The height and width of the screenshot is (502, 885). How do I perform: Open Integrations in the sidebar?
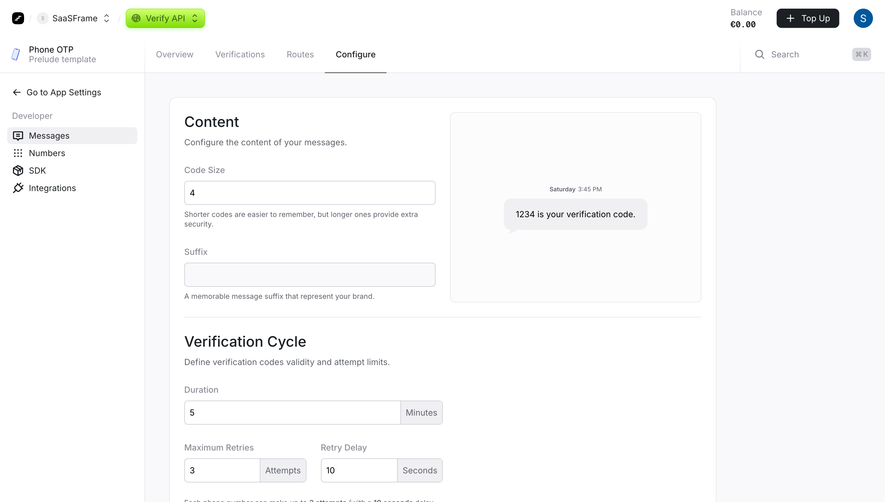point(72,188)
